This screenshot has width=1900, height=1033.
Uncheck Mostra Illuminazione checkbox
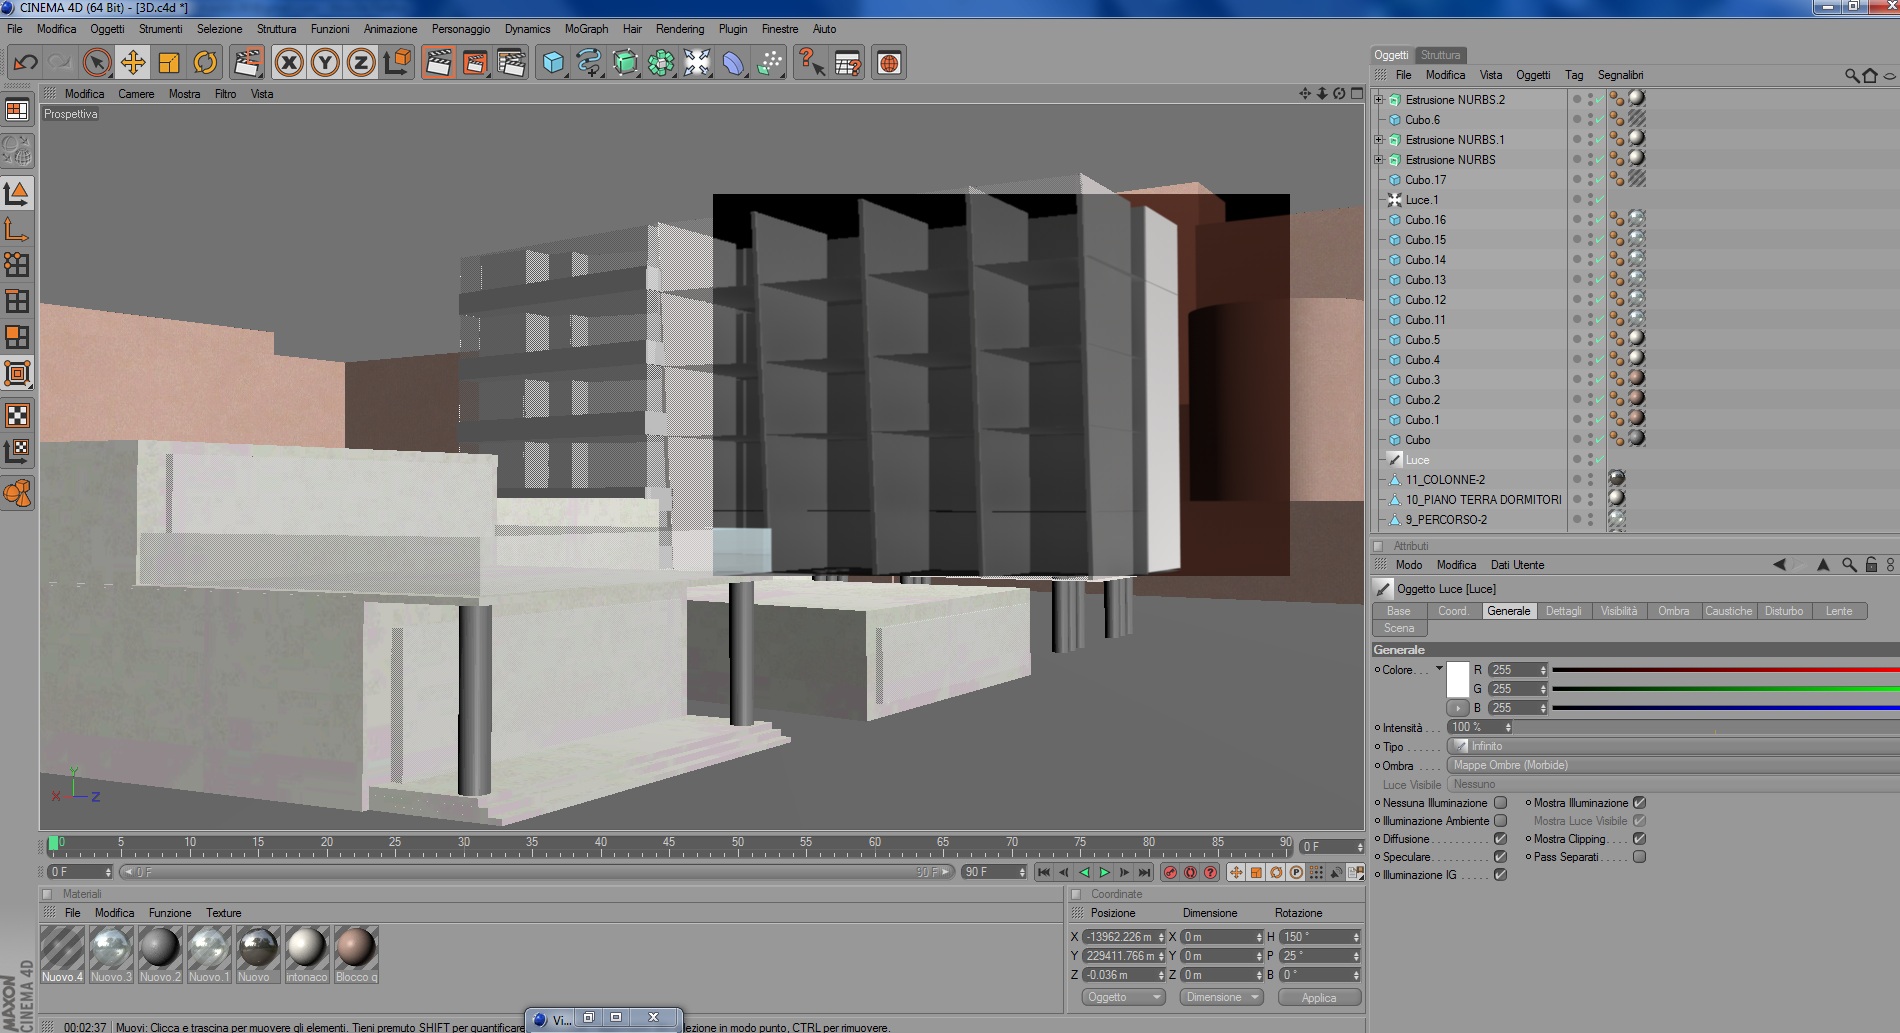(x=1639, y=803)
